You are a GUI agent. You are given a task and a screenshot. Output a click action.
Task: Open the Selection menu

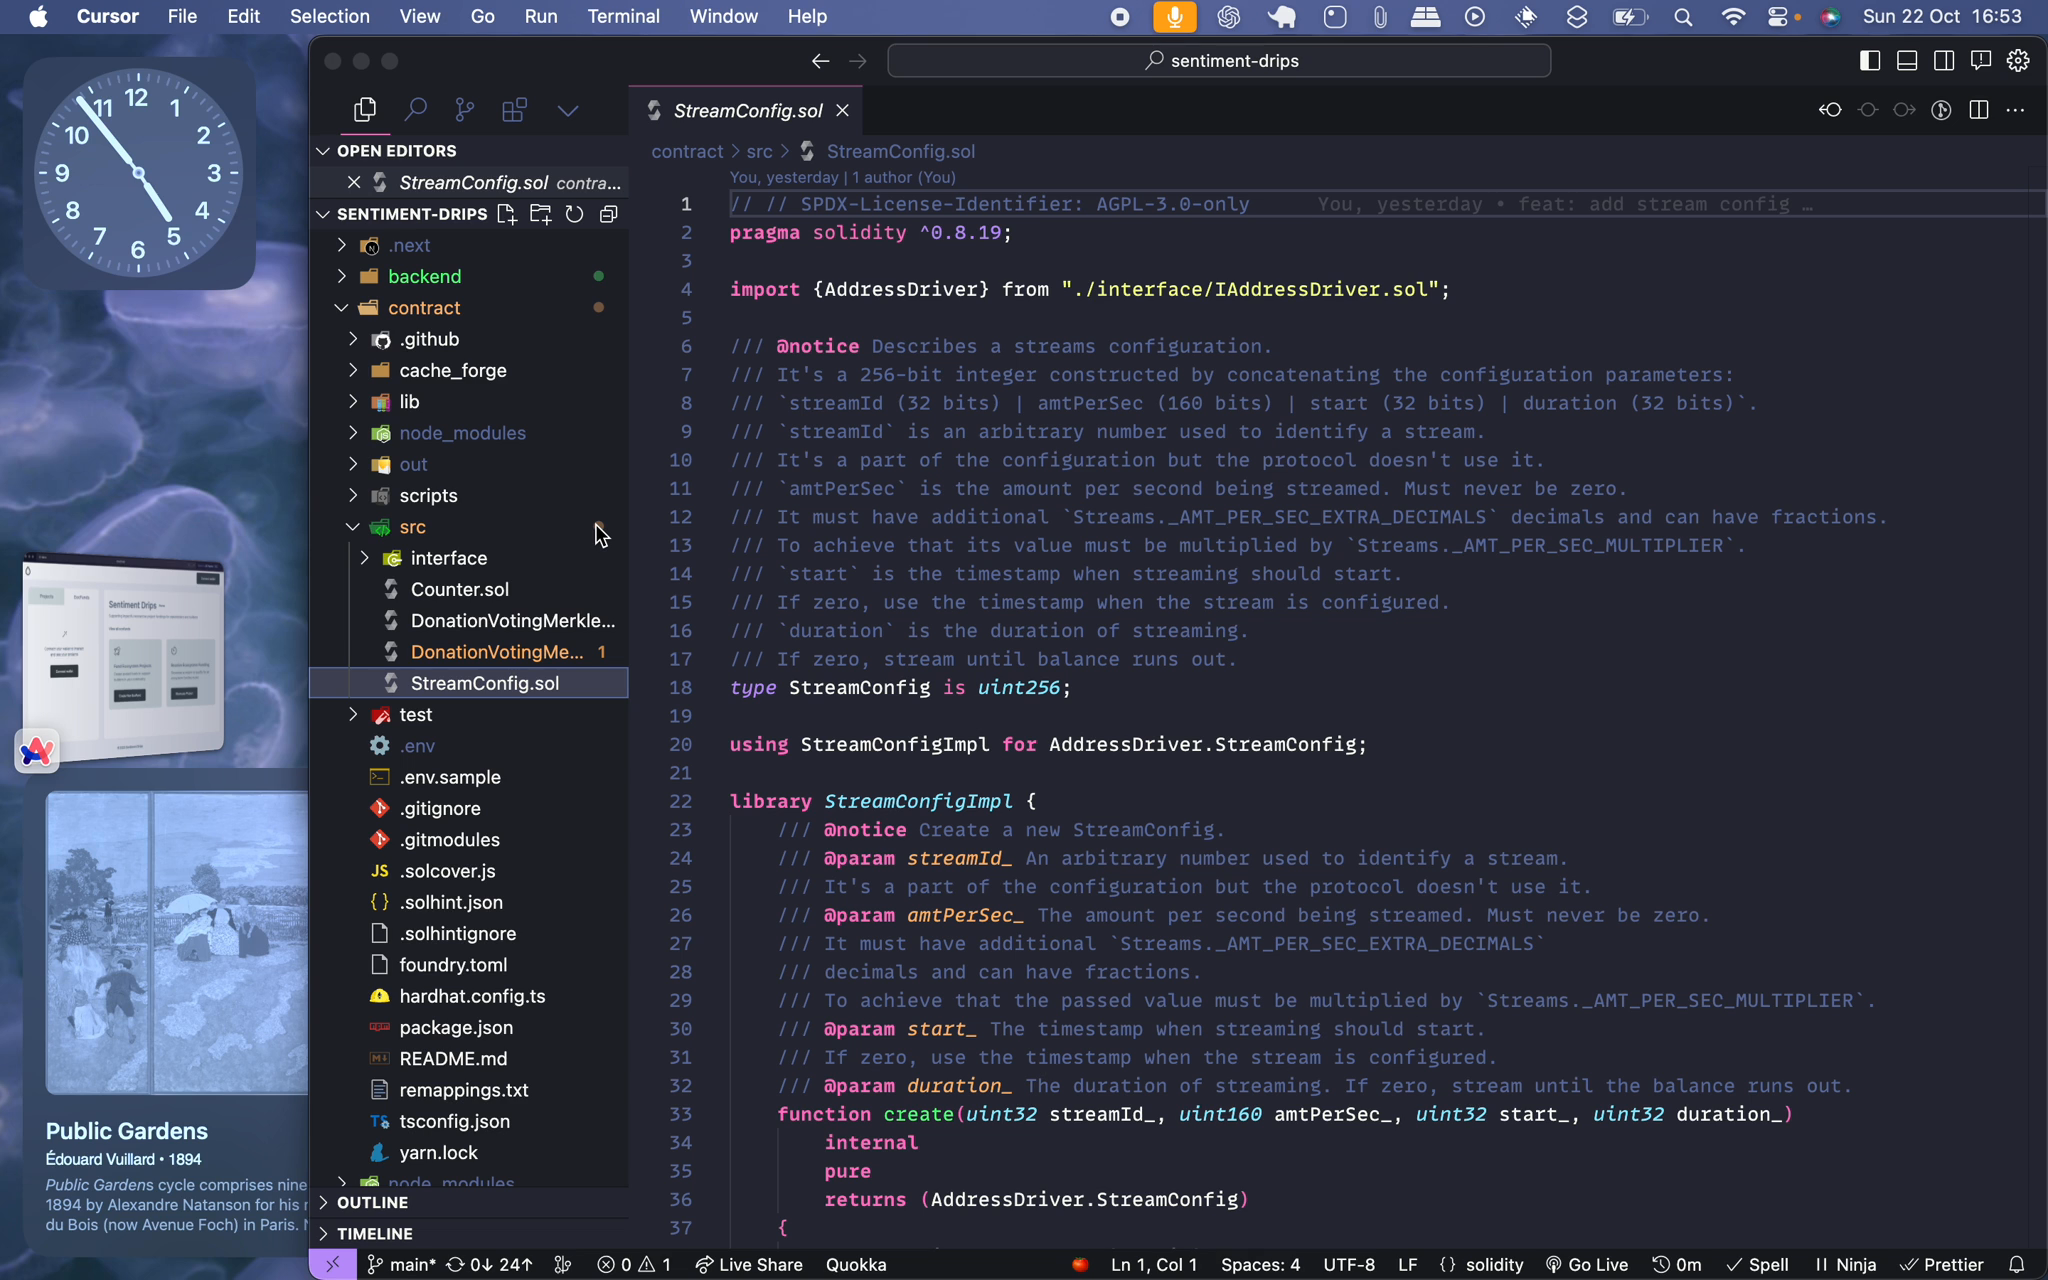click(329, 16)
